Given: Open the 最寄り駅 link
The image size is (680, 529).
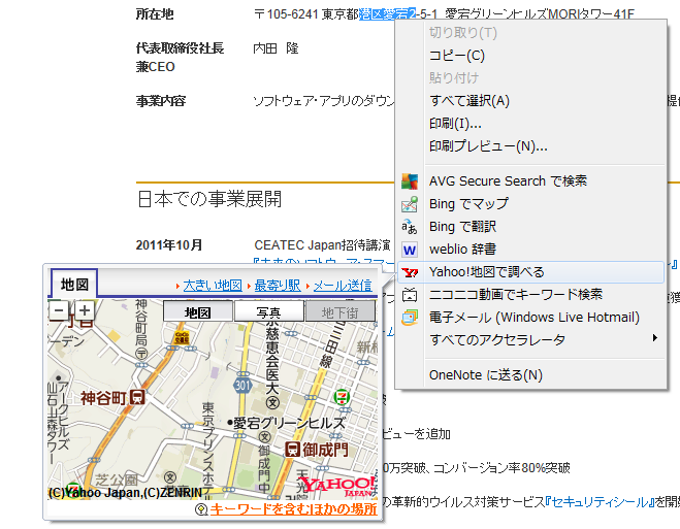Looking at the screenshot, I should pos(278,285).
